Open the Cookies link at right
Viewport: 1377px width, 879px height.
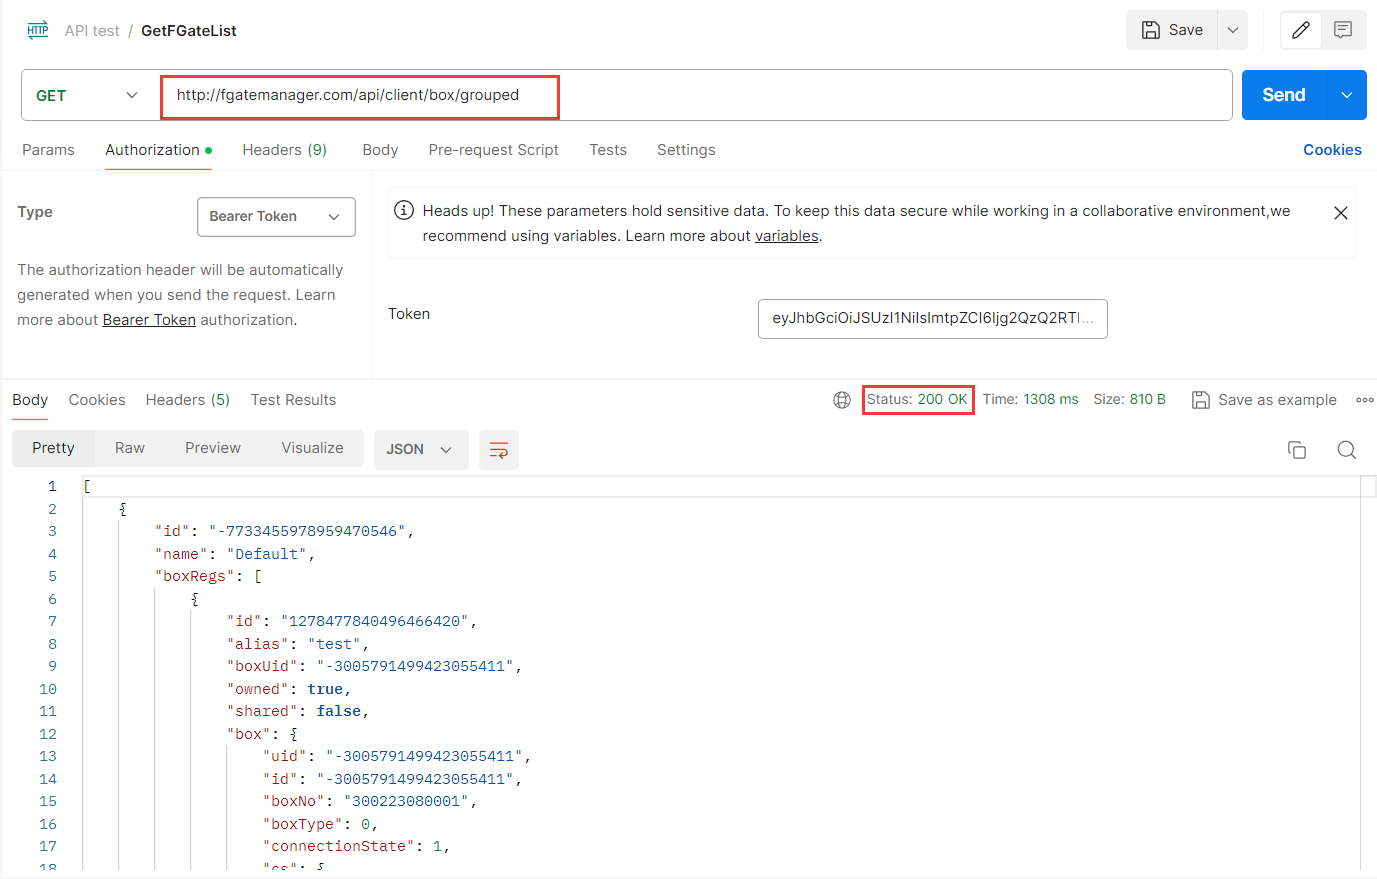tap(1332, 150)
